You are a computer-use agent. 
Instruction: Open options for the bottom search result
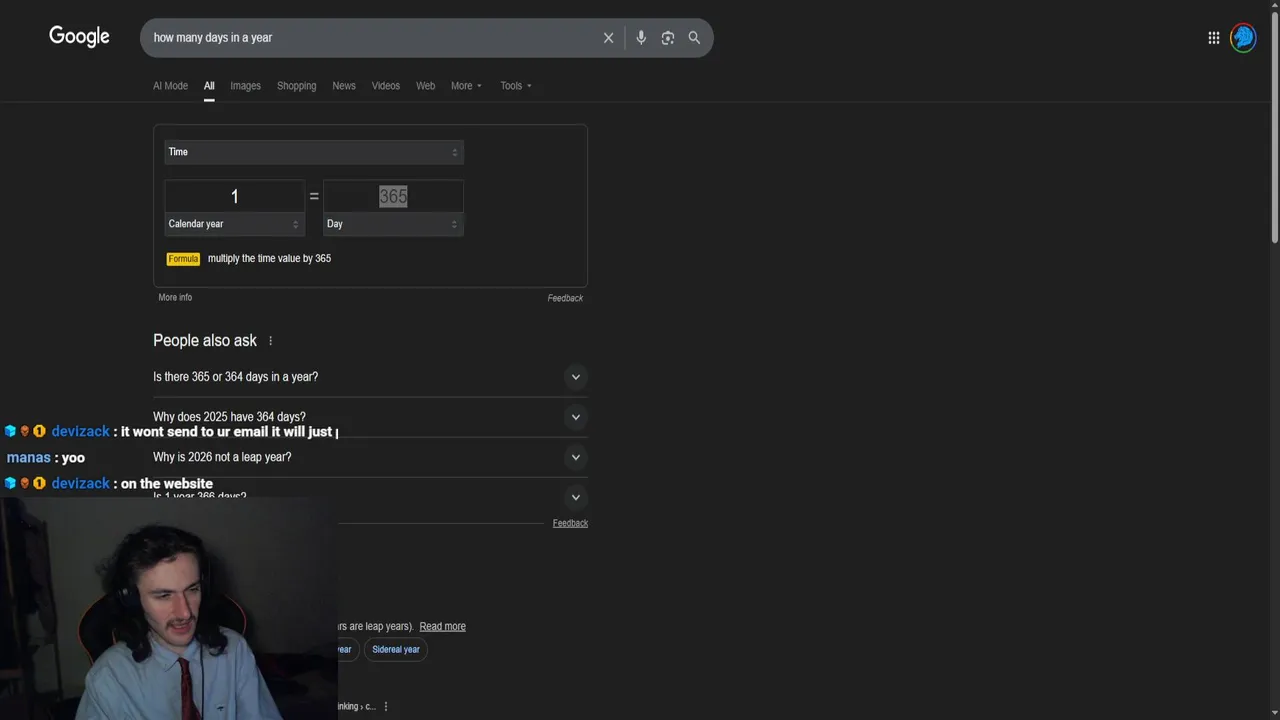click(386, 706)
